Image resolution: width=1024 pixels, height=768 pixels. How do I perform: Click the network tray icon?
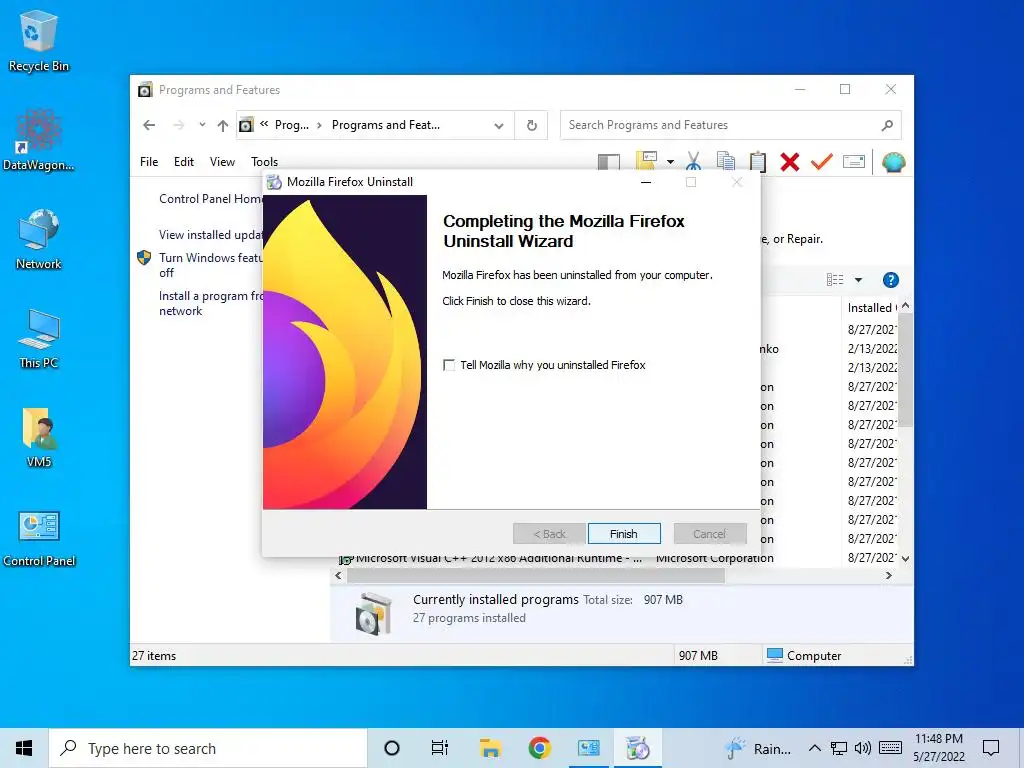pos(839,748)
